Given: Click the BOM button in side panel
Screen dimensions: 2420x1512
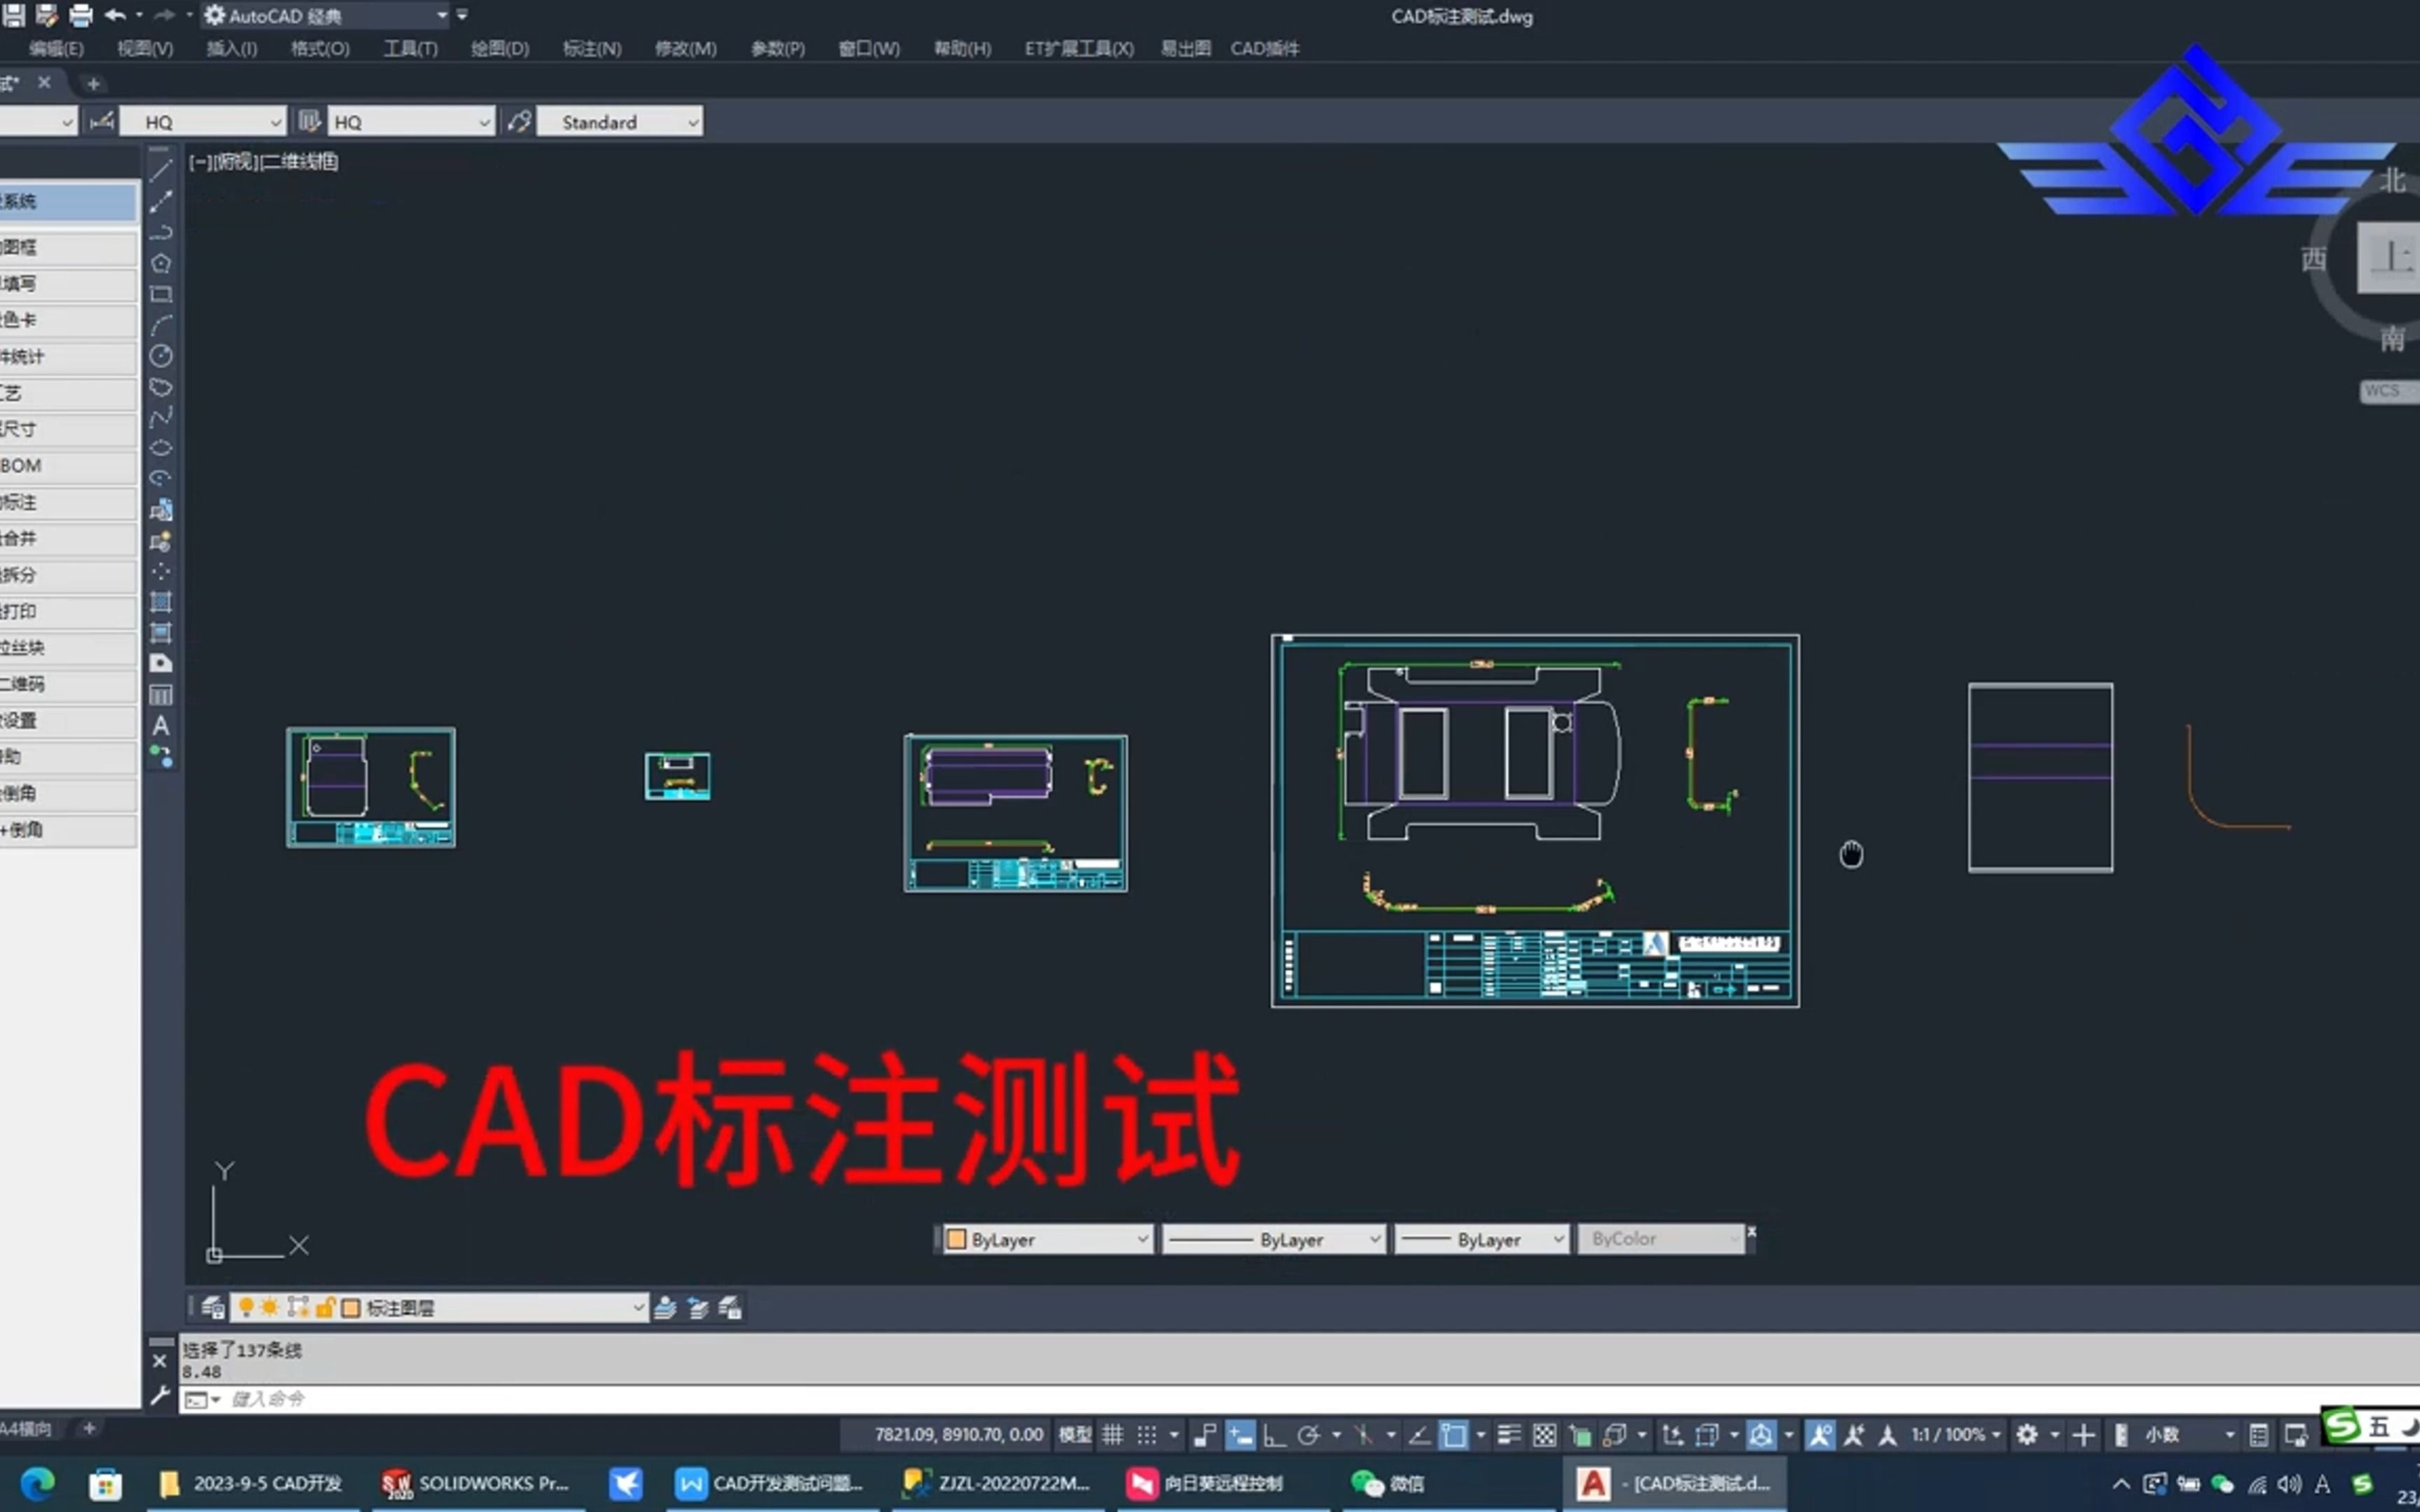Looking at the screenshot, I should (x=68, y=466).
